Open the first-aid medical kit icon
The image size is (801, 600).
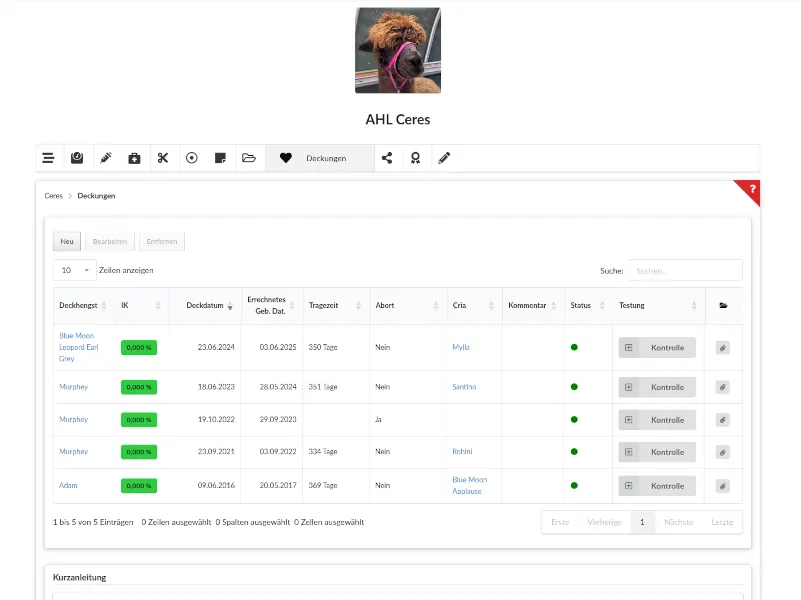[134, 158]
